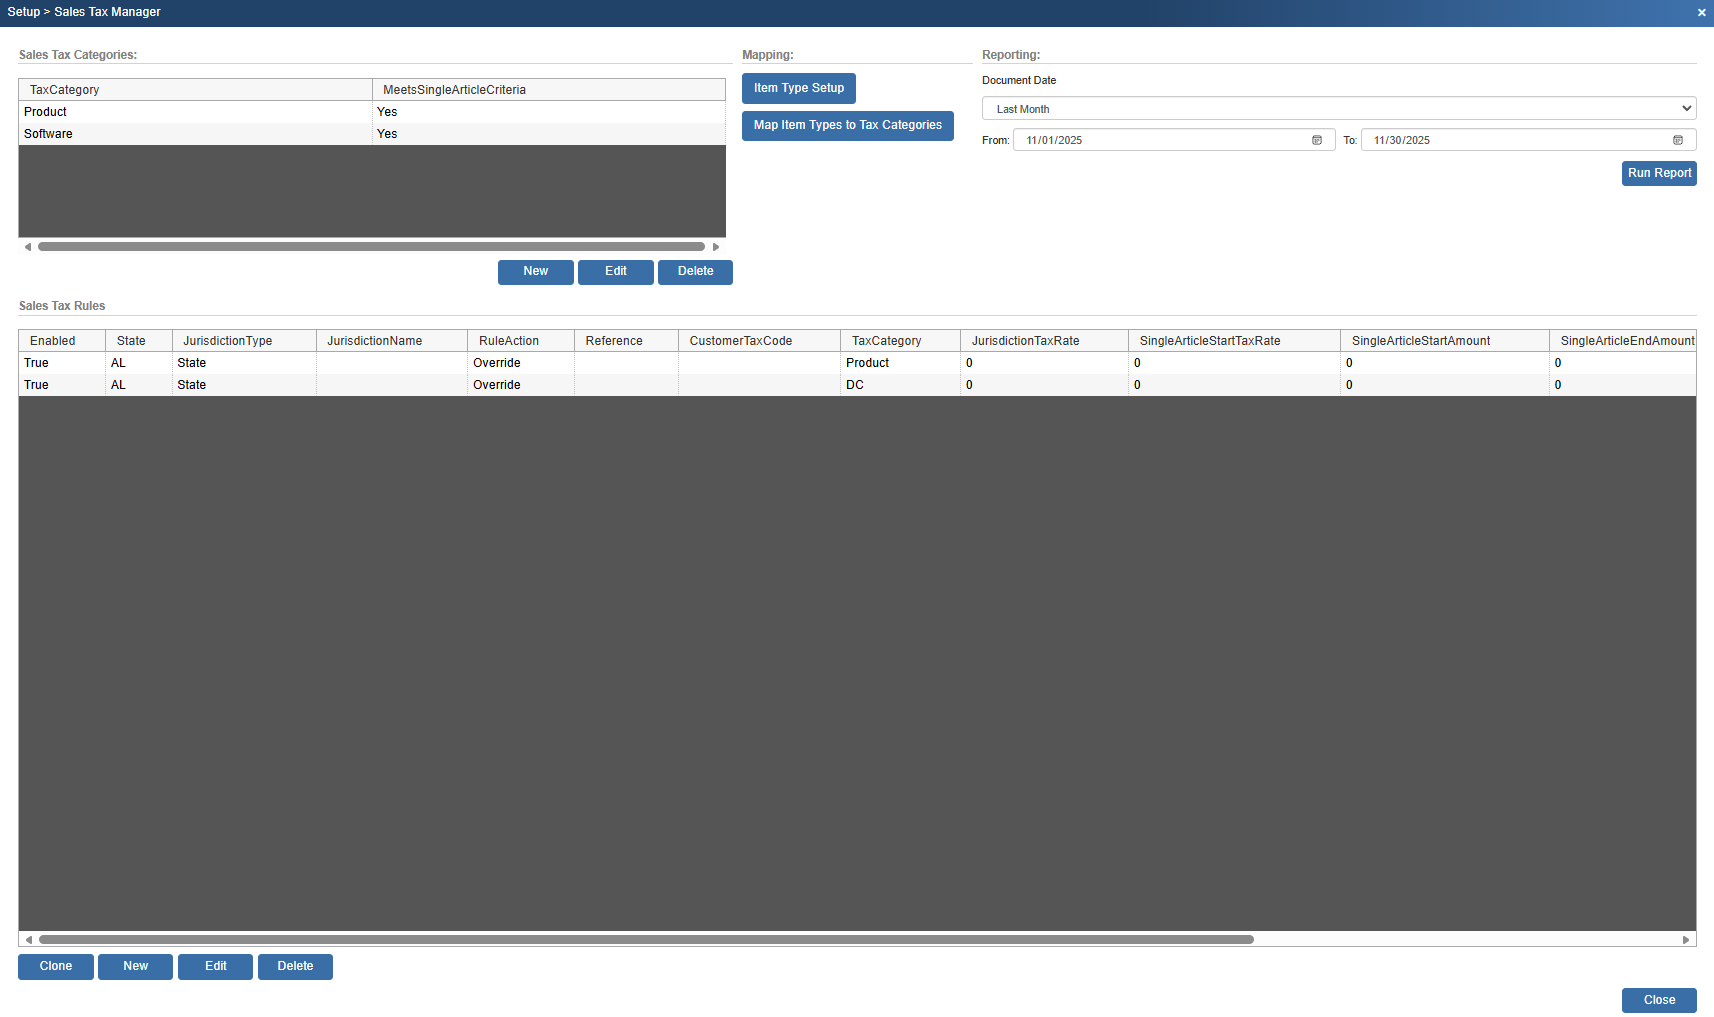Click right arrow of Tax Categories scrollbar
The height and width of the screenshot is (1017, 1714).
(715, 247)
